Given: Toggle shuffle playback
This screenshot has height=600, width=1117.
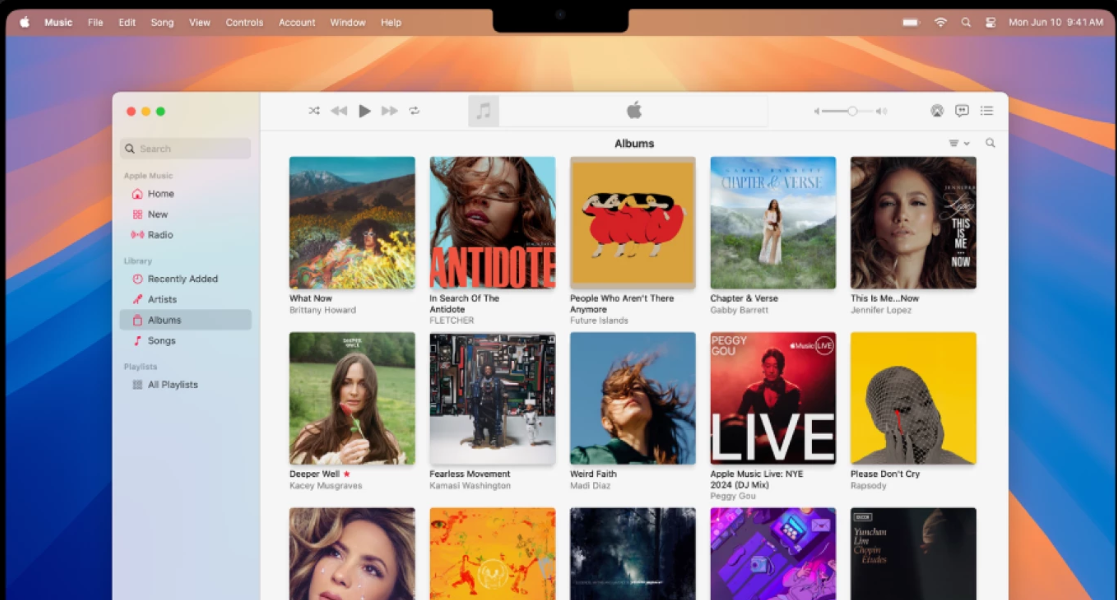Looking at the screenshot, I should pos(314,110).
